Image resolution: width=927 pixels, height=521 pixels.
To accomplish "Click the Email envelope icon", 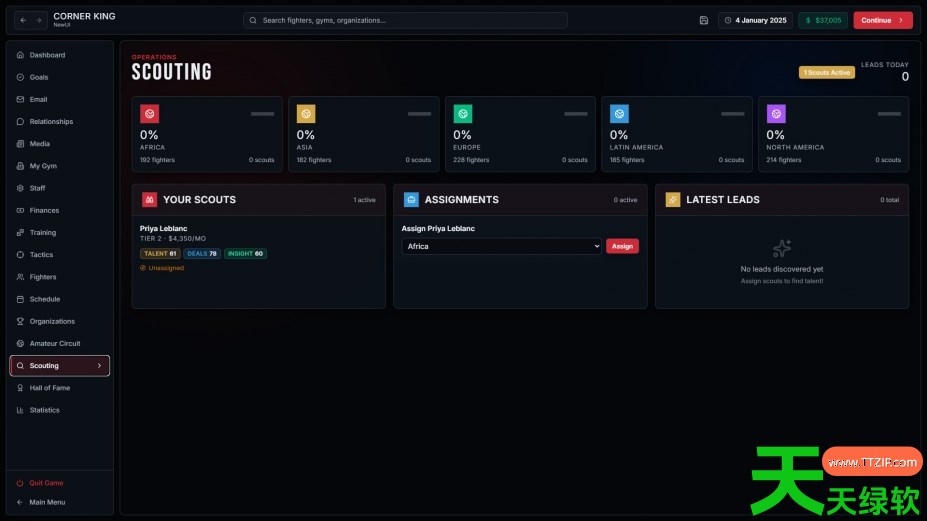I will coord(20,99).
